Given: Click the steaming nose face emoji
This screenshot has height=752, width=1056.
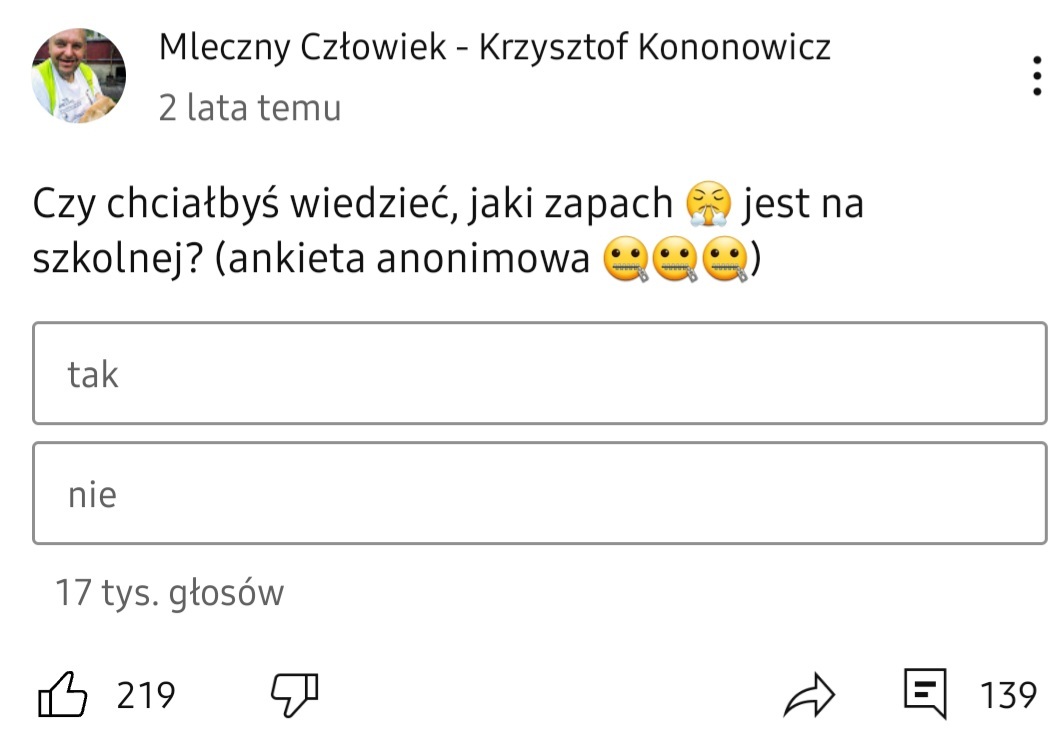Looking at the screenshot, I should [708, 204].
